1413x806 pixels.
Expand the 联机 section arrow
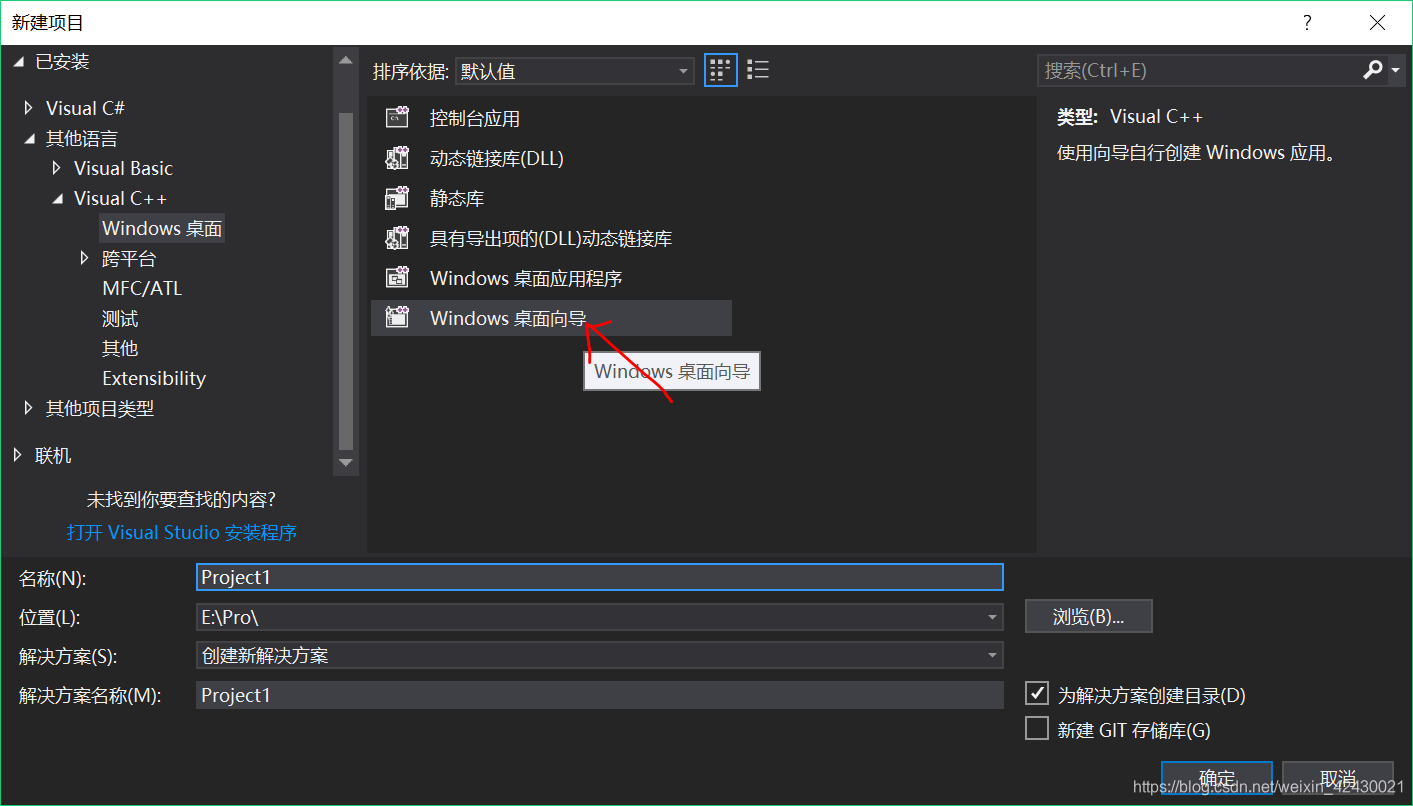(x=17, y=455)
